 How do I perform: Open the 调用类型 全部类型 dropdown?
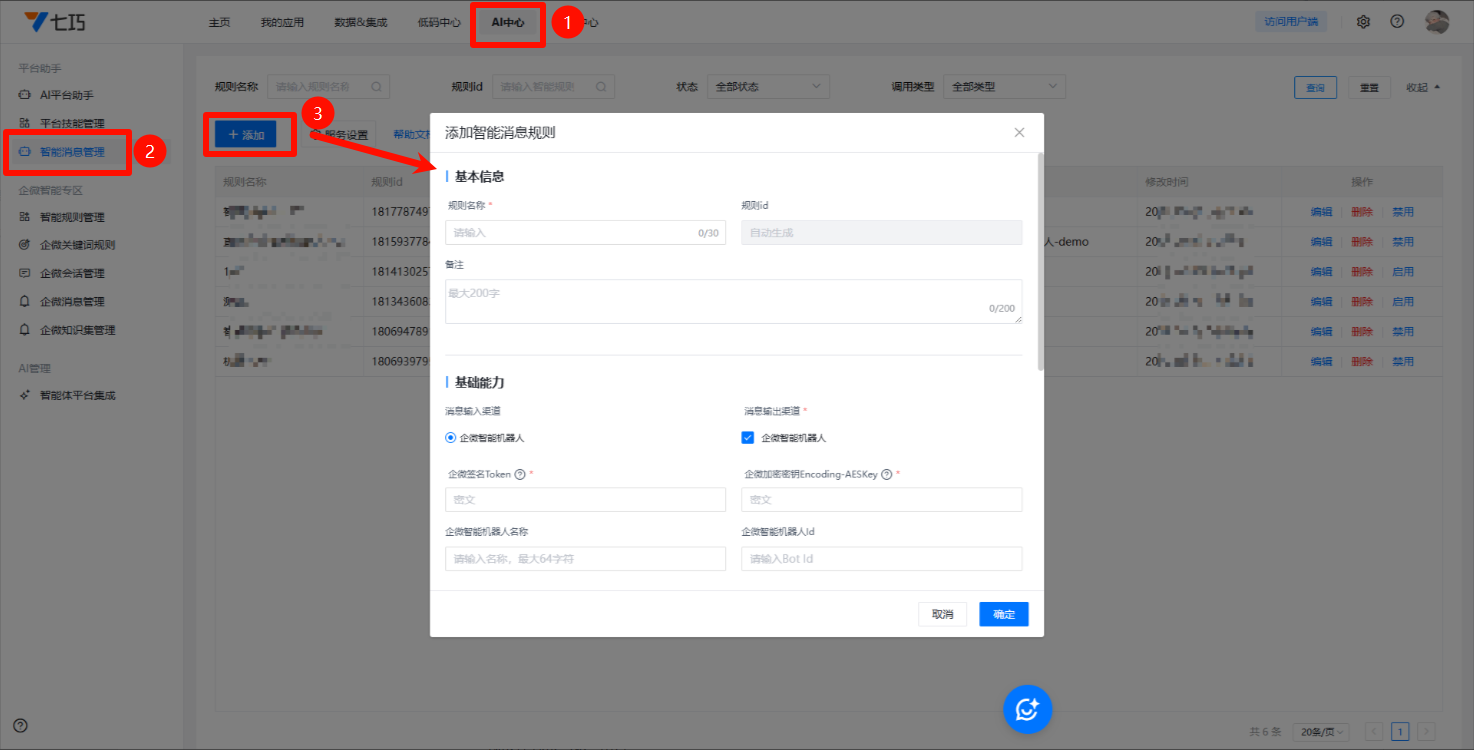(1007, 87)
